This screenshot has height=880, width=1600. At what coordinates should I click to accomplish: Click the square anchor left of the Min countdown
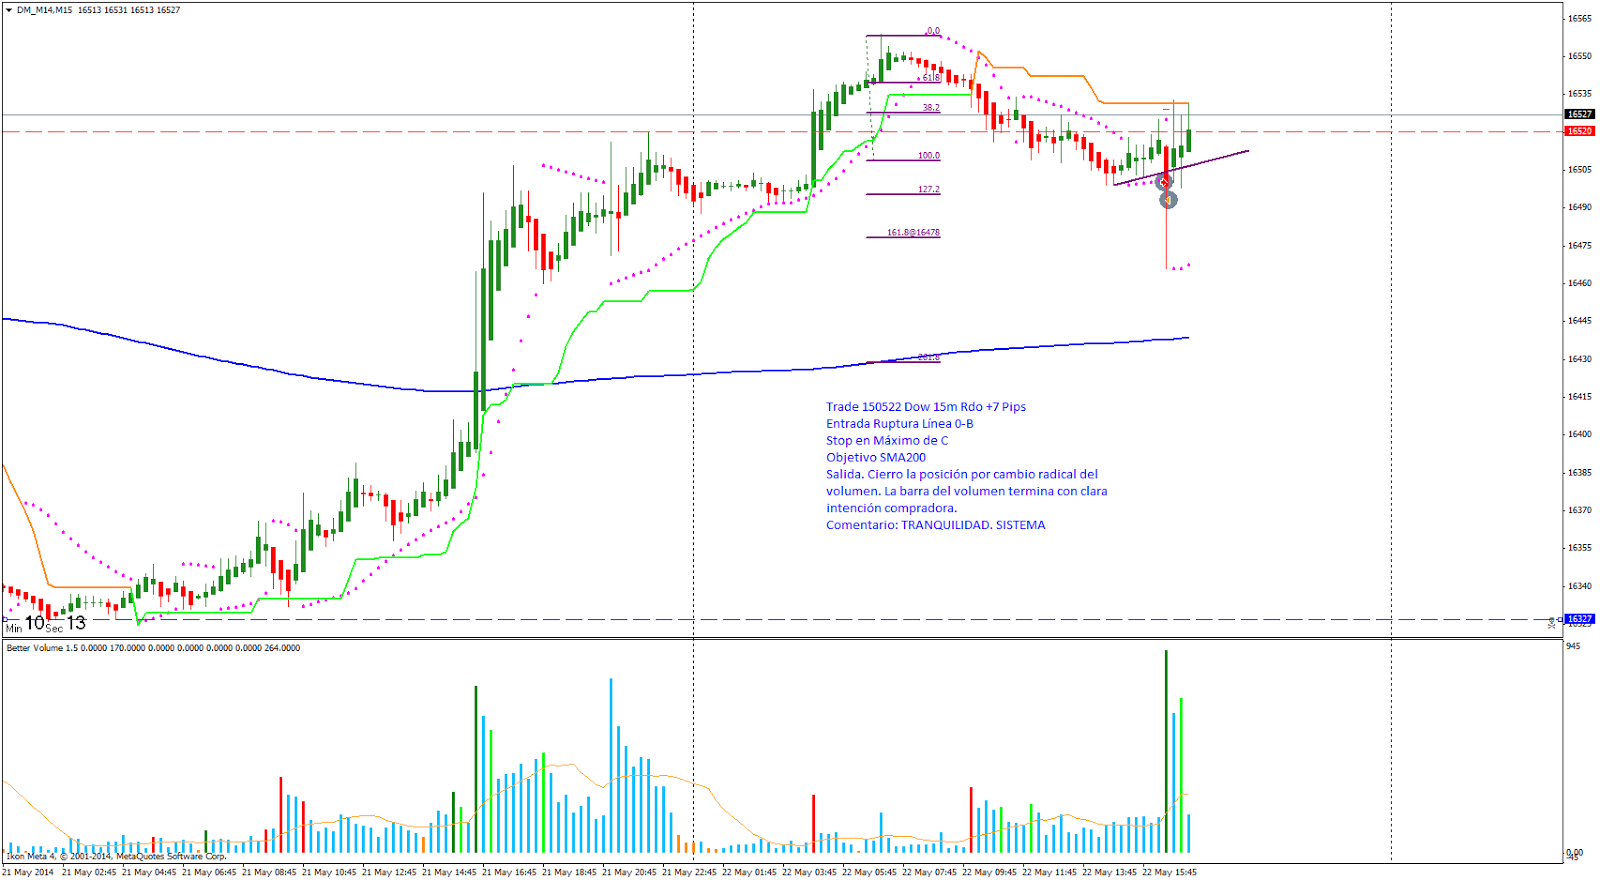[5, 620]
